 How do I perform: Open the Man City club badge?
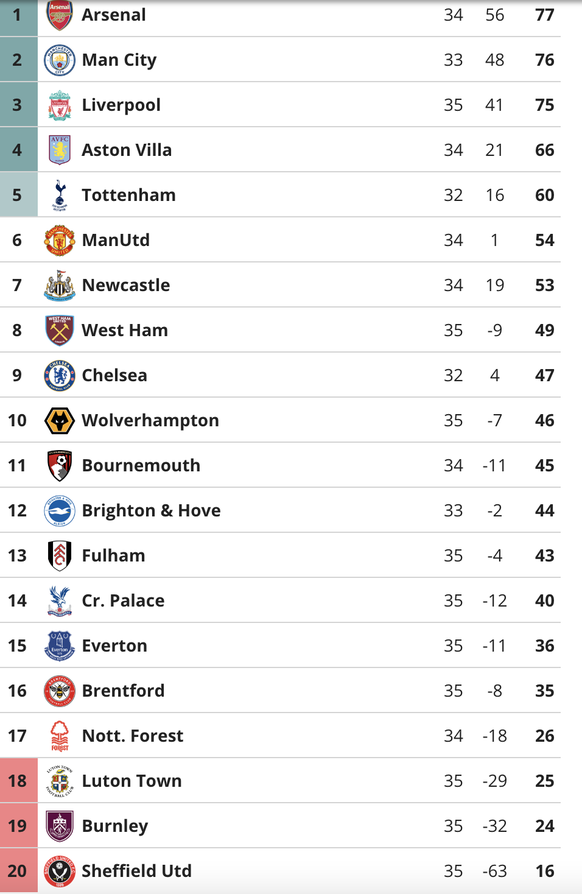(x=59, y=60)
